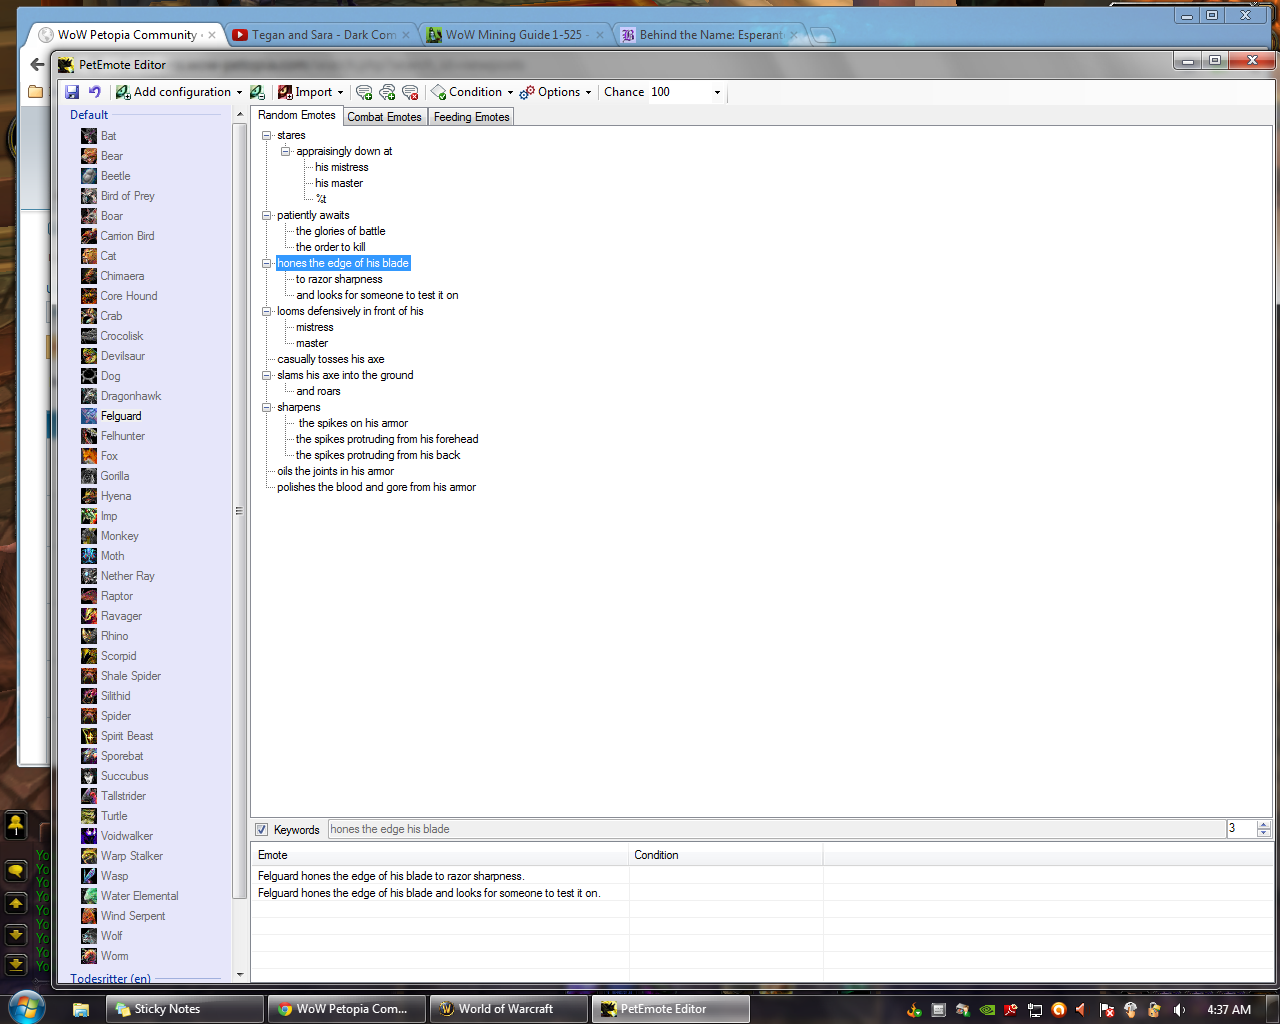Collapse the 'appraisingly down at' node
The image size is (1280, 1024).
(286, 151)
